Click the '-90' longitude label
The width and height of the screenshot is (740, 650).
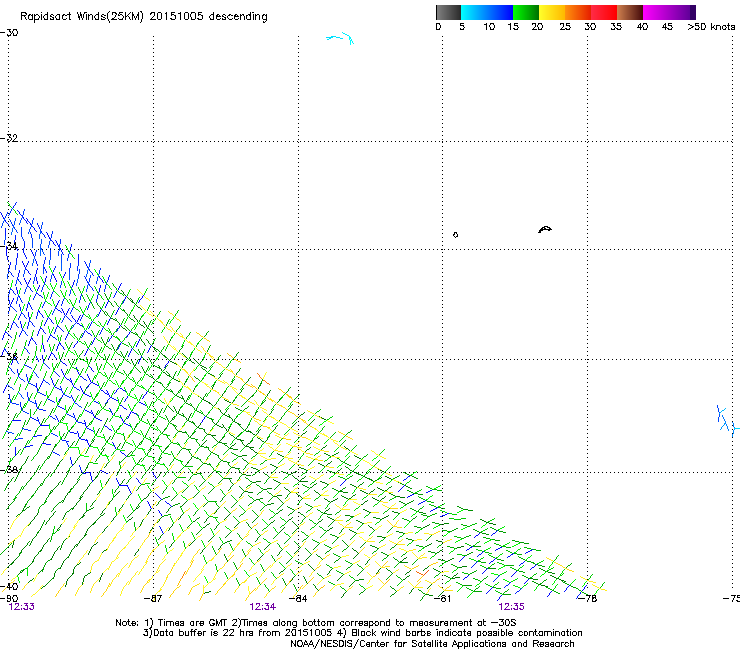[9, 599]
